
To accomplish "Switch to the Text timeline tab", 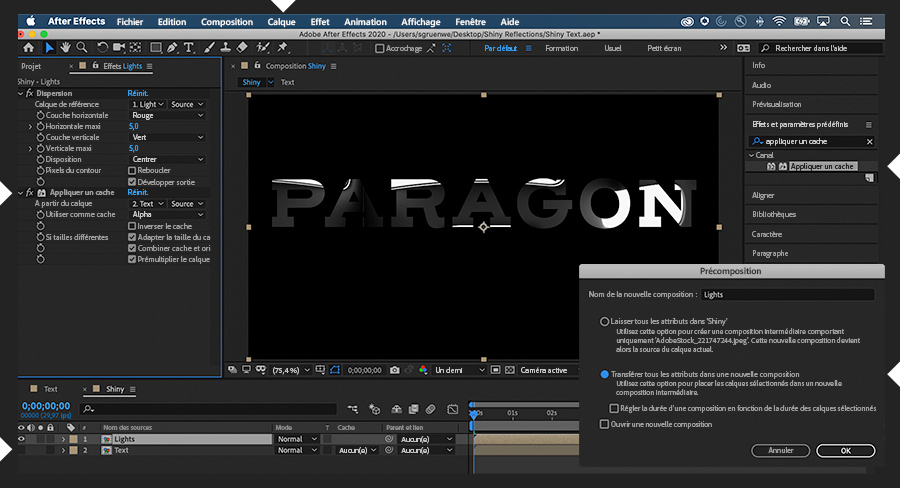I will (50, 389).
